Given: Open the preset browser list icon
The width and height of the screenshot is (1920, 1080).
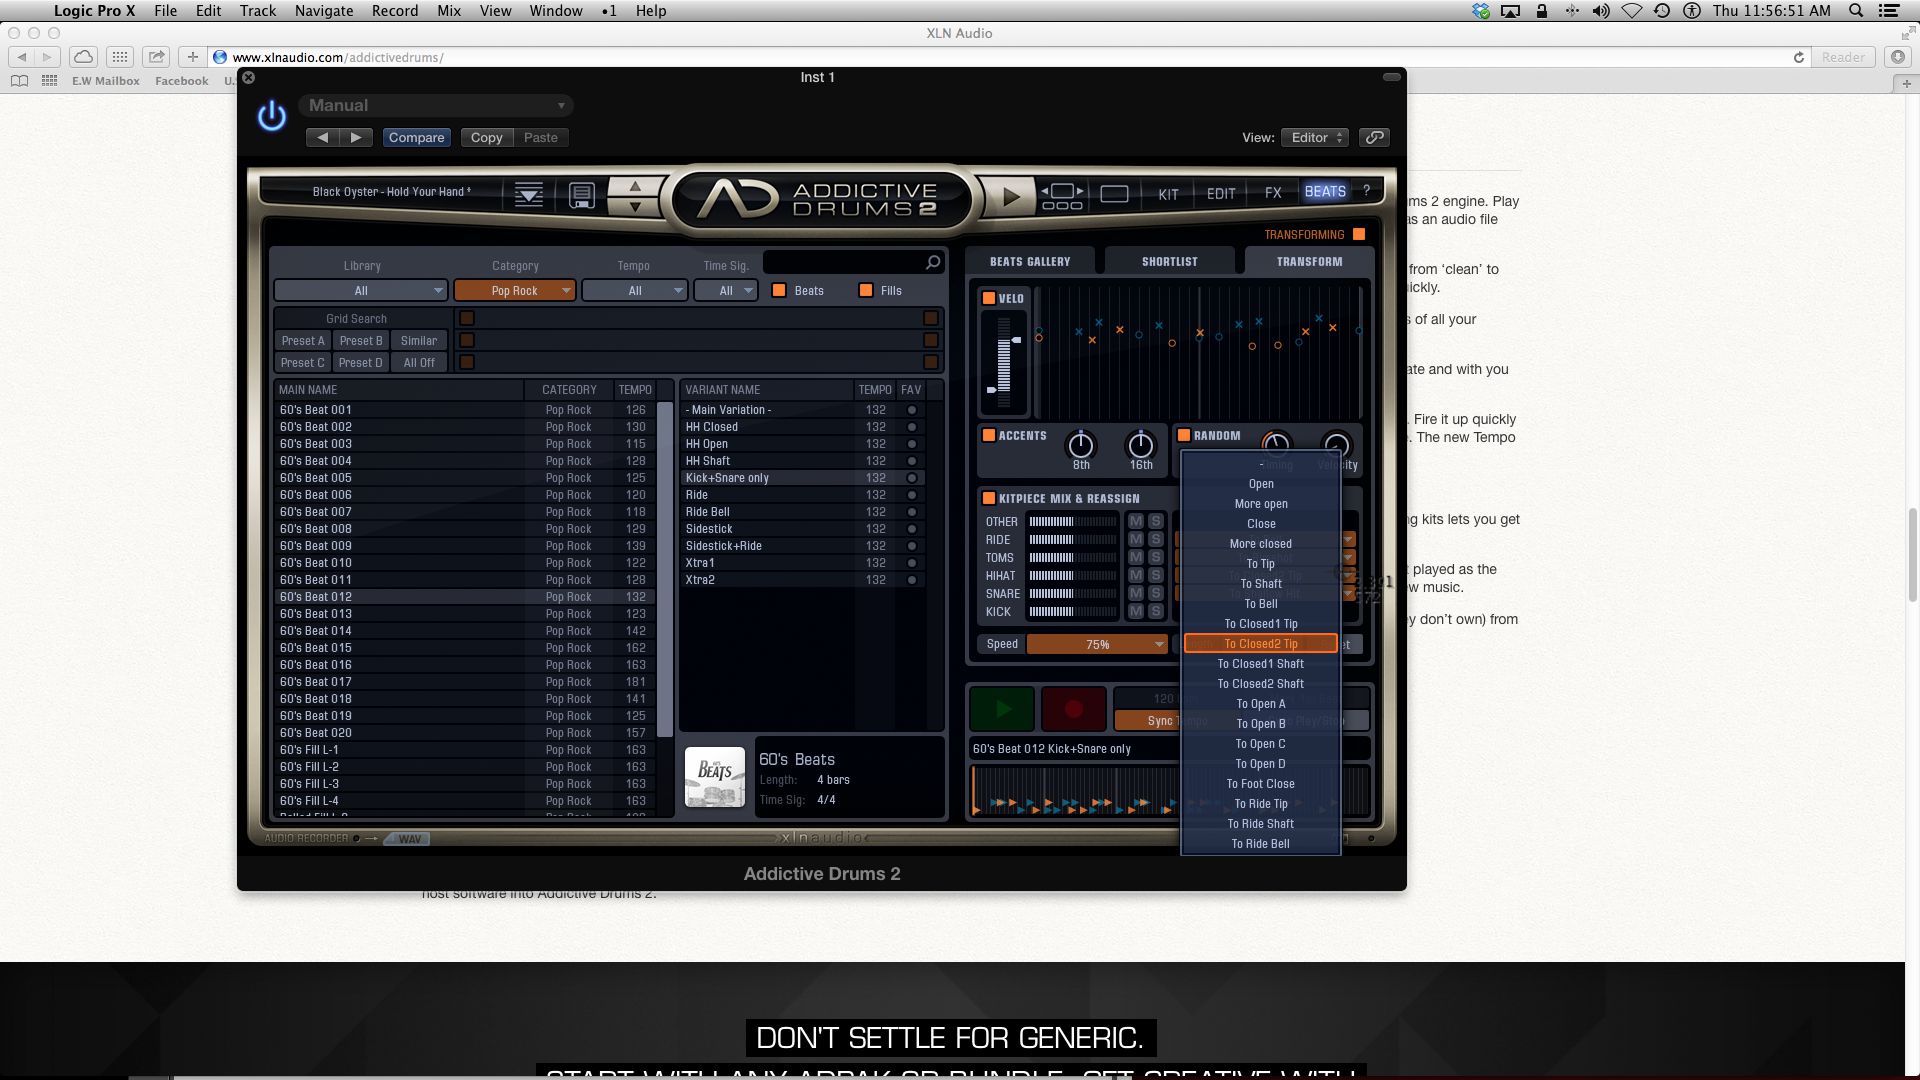Looking at the screenshot, I should [528, 194].
